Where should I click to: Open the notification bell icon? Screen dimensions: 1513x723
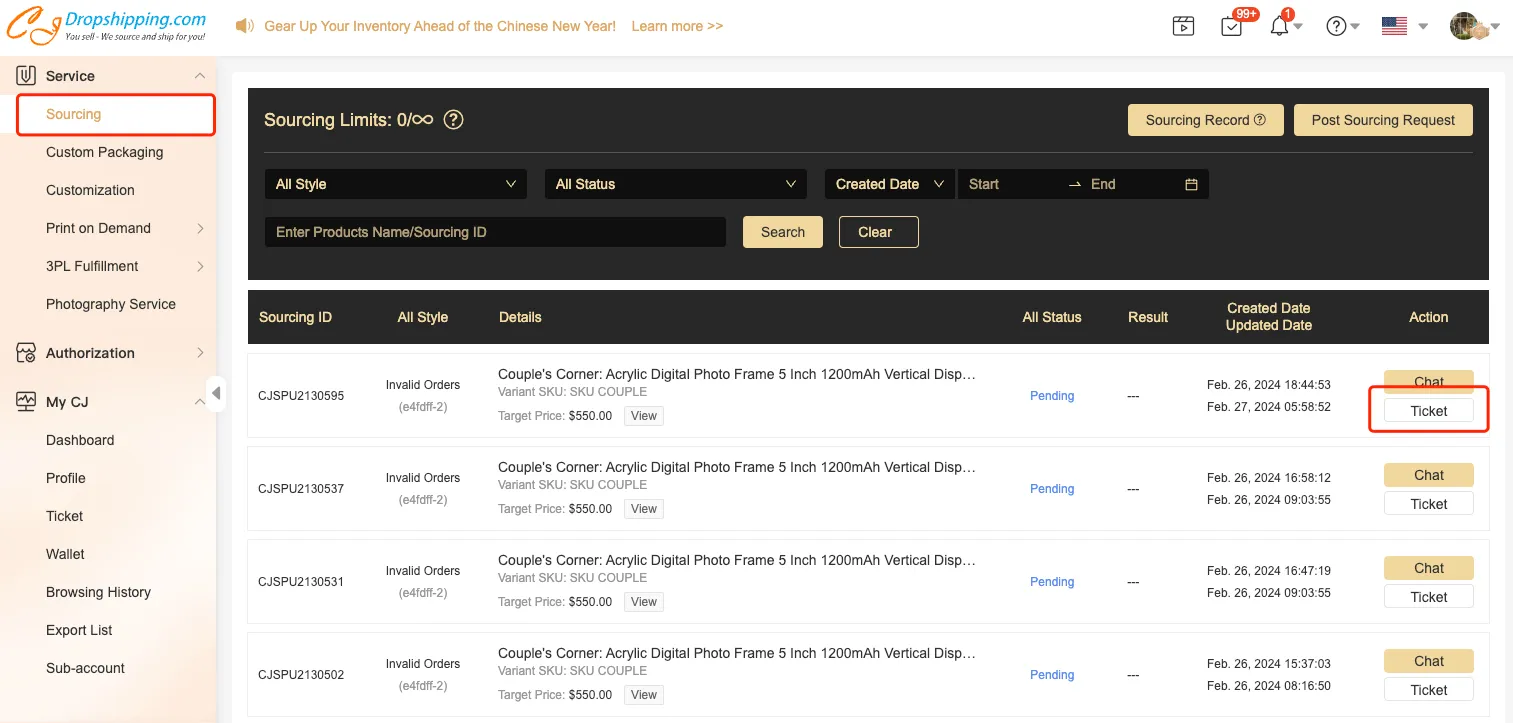[1279, 27]
